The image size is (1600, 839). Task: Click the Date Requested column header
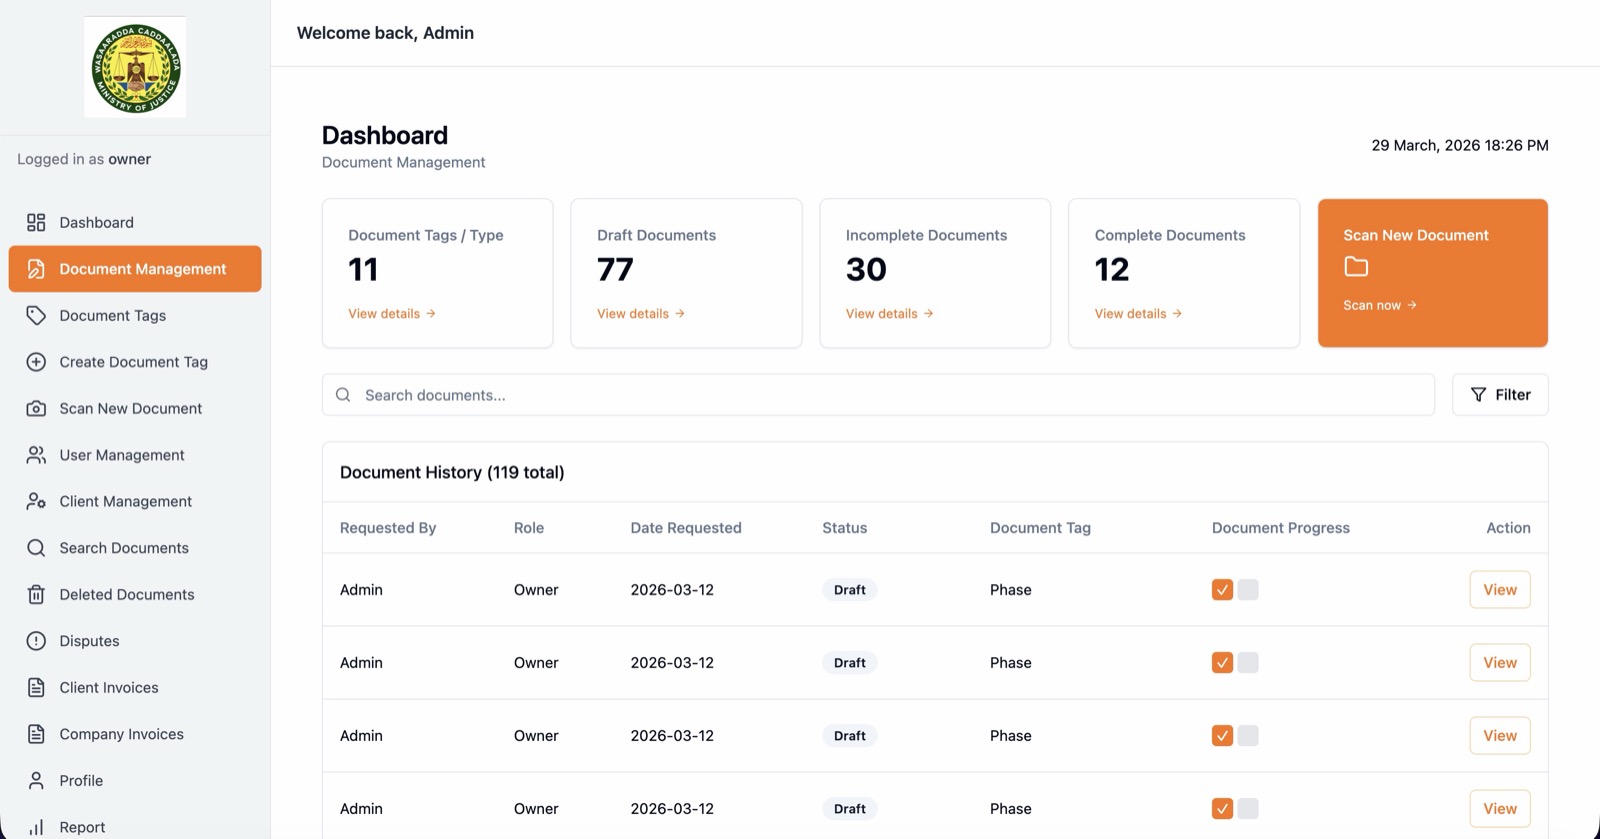686,528
